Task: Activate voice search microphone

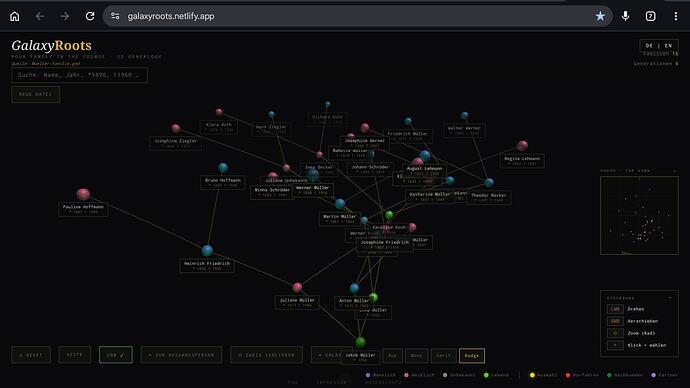Action: (x=625, y=16)
